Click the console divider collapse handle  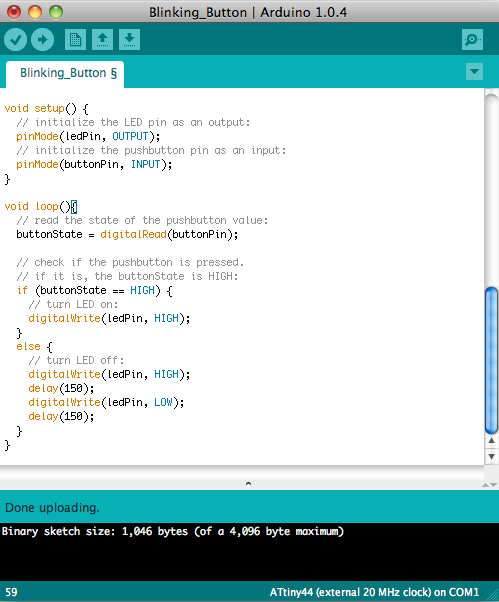[x=248, y=484]
